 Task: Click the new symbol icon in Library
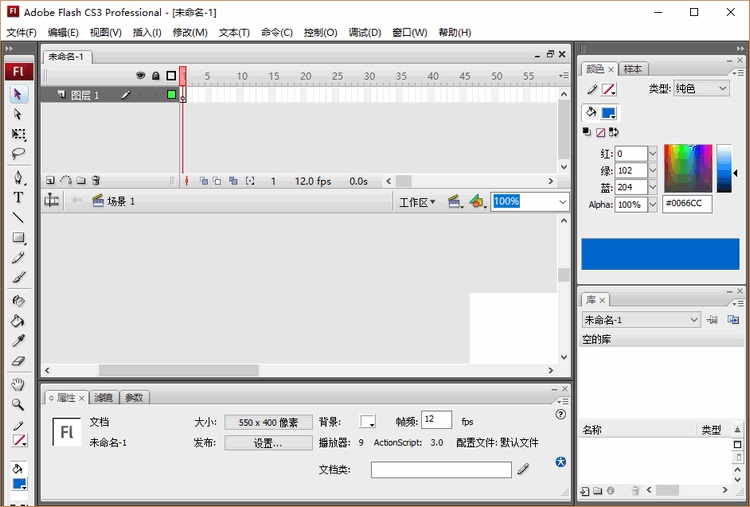(x=585, y=490)
